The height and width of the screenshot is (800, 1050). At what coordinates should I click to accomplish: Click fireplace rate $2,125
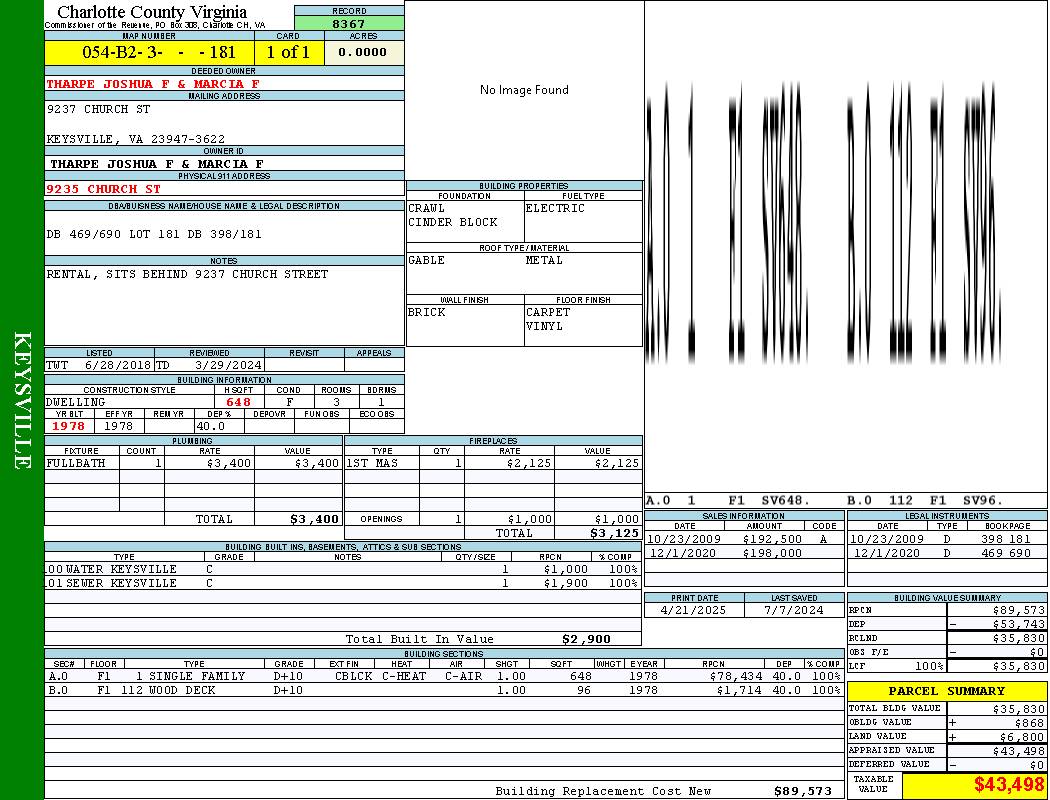click(x=529, y=463)
